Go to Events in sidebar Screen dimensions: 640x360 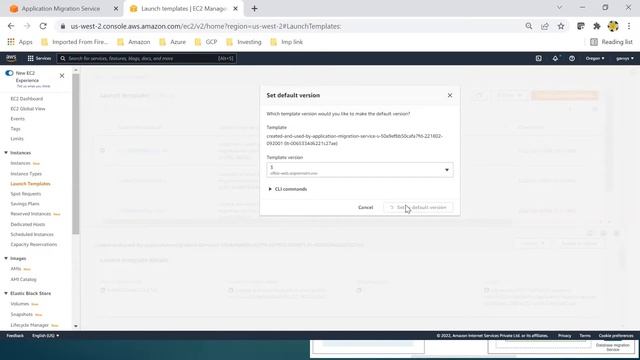coord(18,119)
